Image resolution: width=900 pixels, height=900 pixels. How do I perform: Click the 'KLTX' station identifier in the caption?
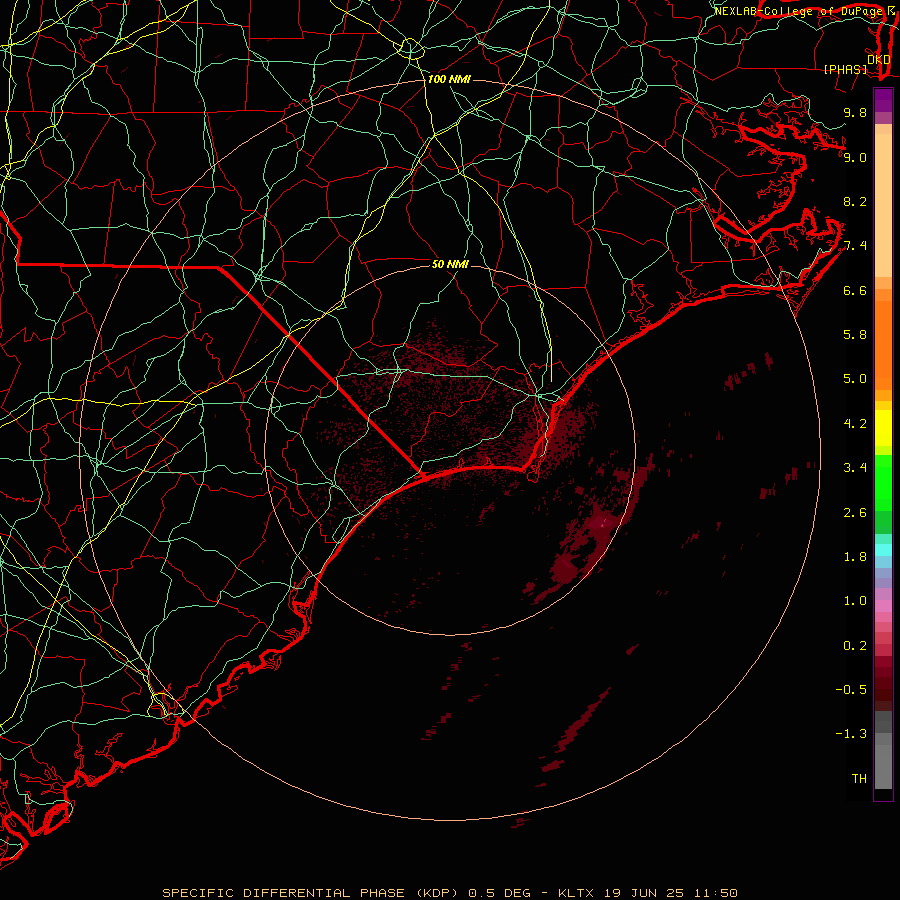577,893
